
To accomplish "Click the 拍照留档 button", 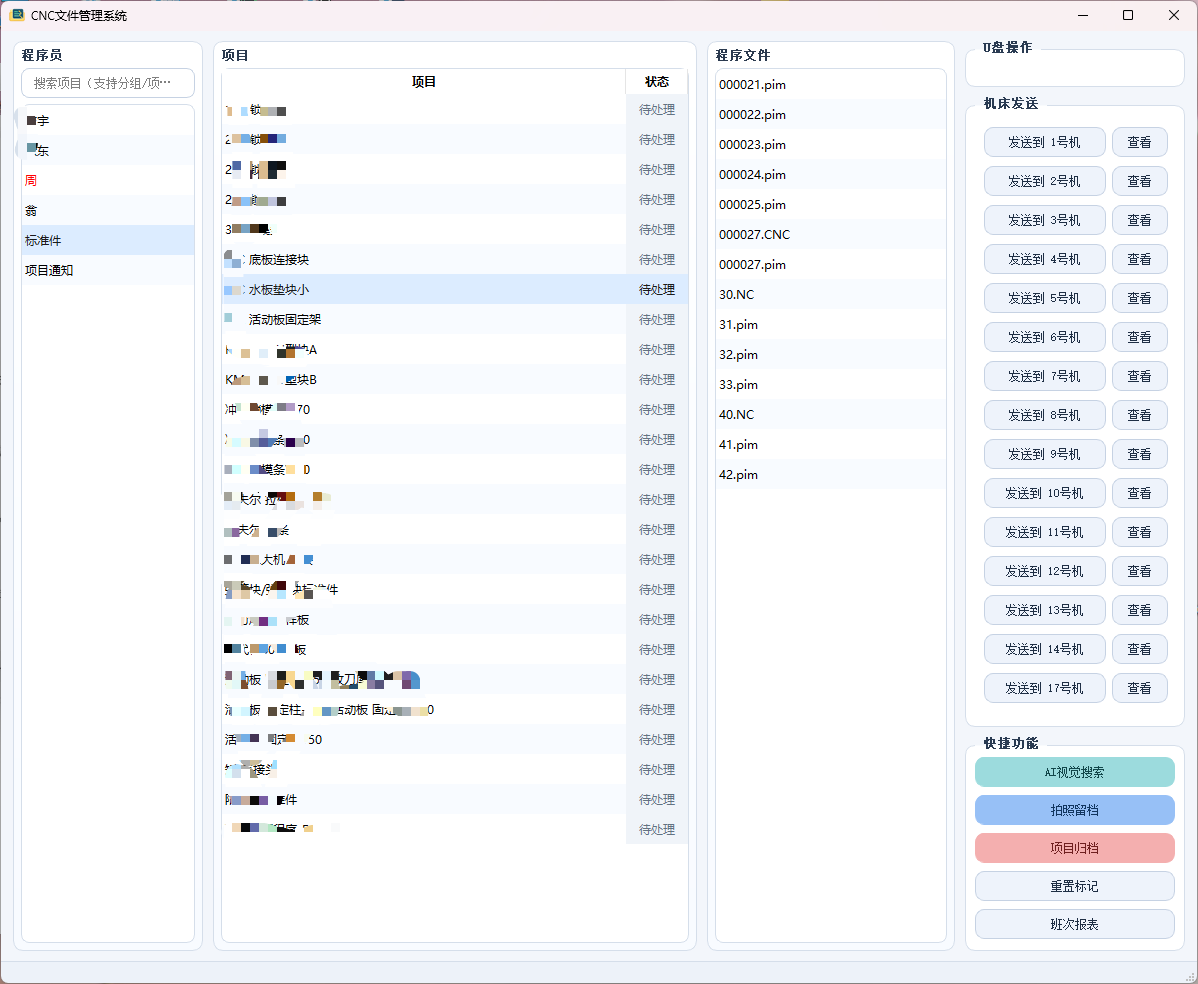I will (1074, 810).
